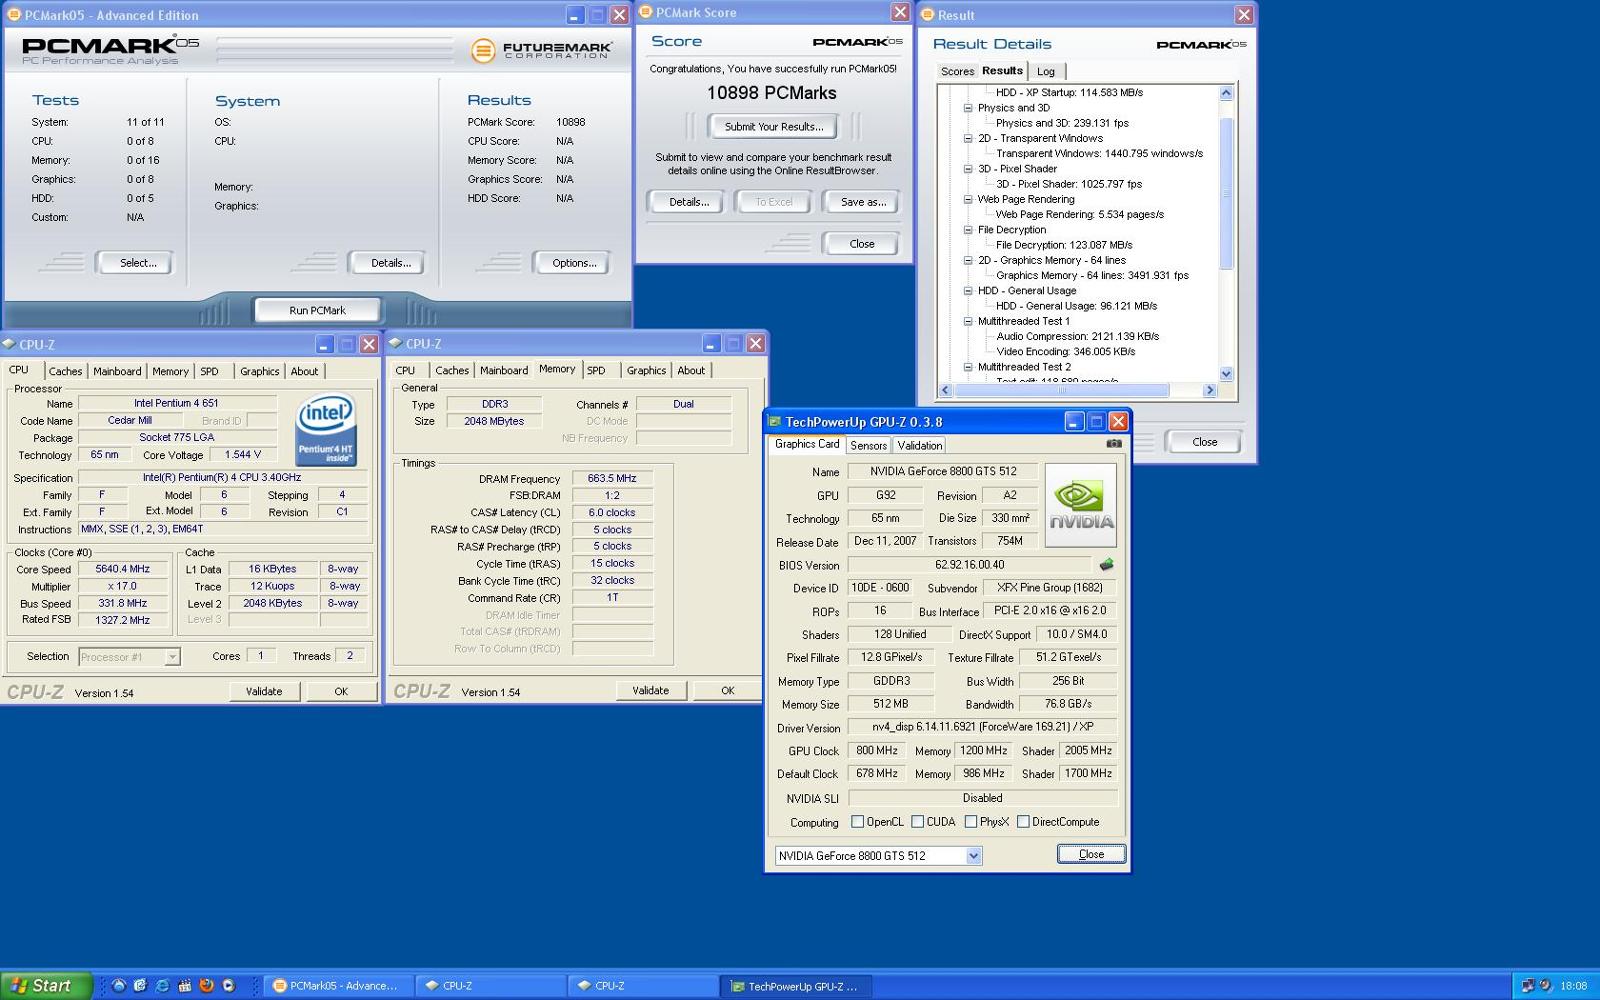Open the Start menu
This screenshot has width=1600, height=1000.
pos(46,985)
